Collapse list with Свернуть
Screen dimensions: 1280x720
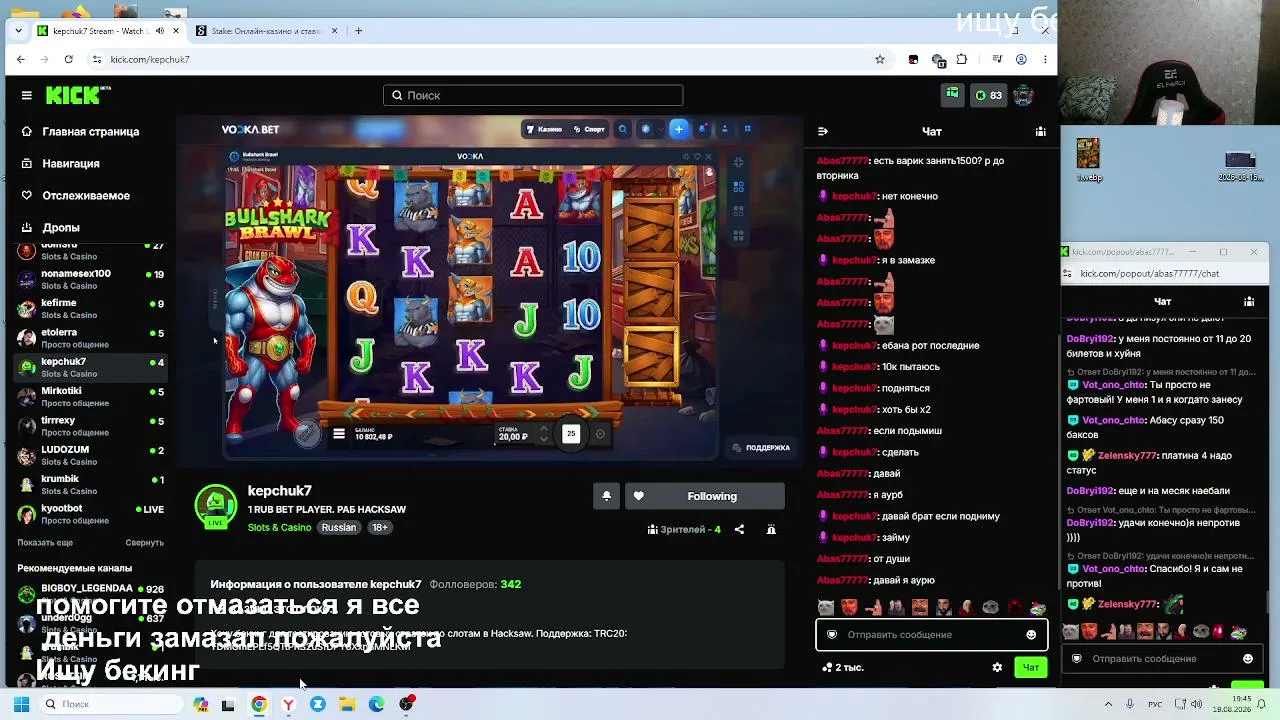[144, 542]
